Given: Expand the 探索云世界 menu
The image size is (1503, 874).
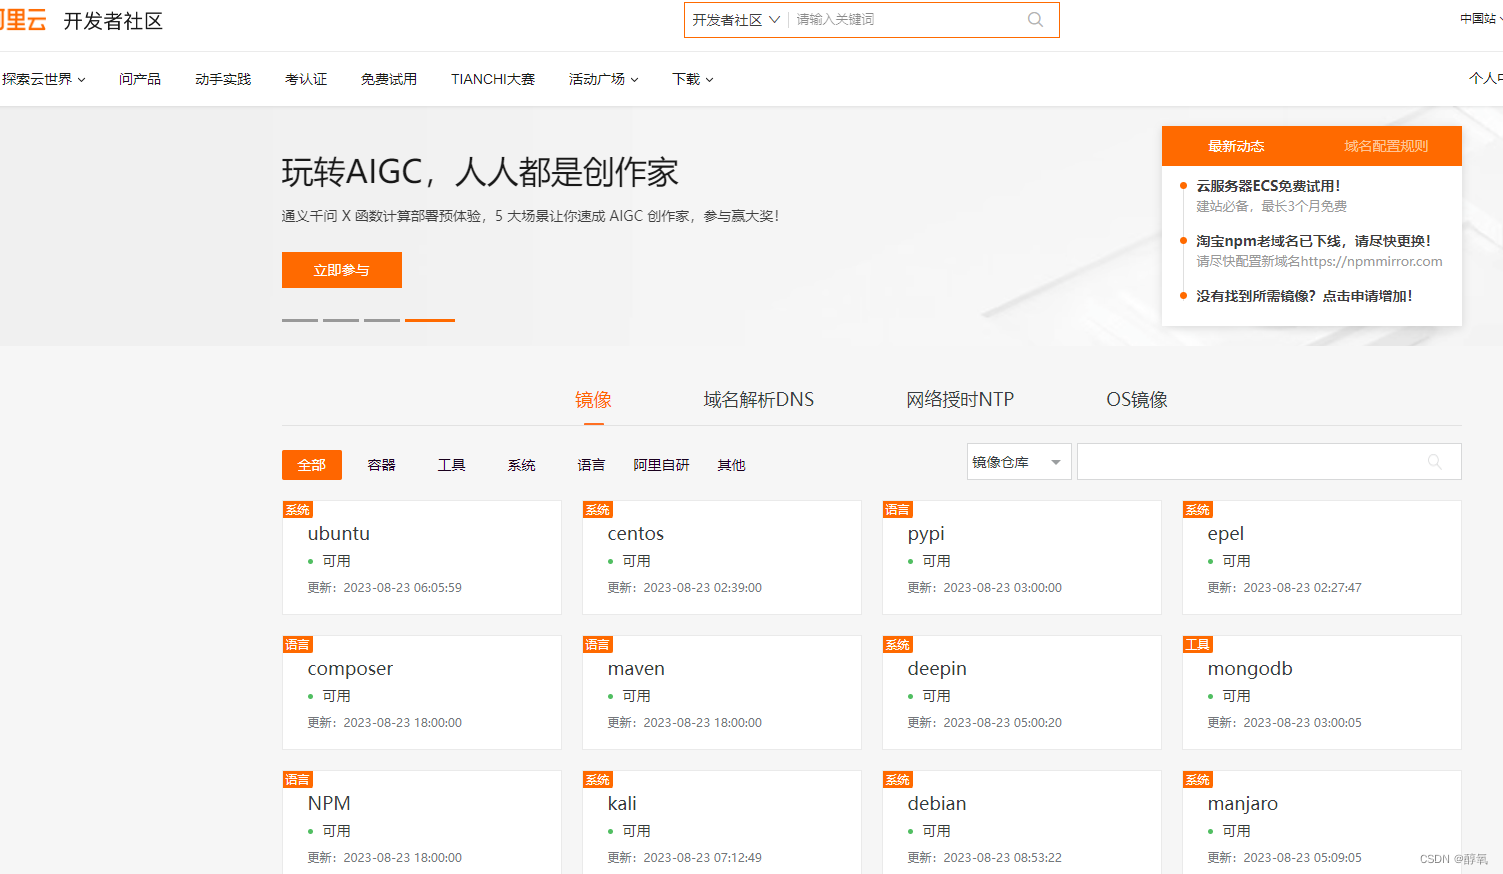Looking at the screenshot, I should [x=42, y=79].
